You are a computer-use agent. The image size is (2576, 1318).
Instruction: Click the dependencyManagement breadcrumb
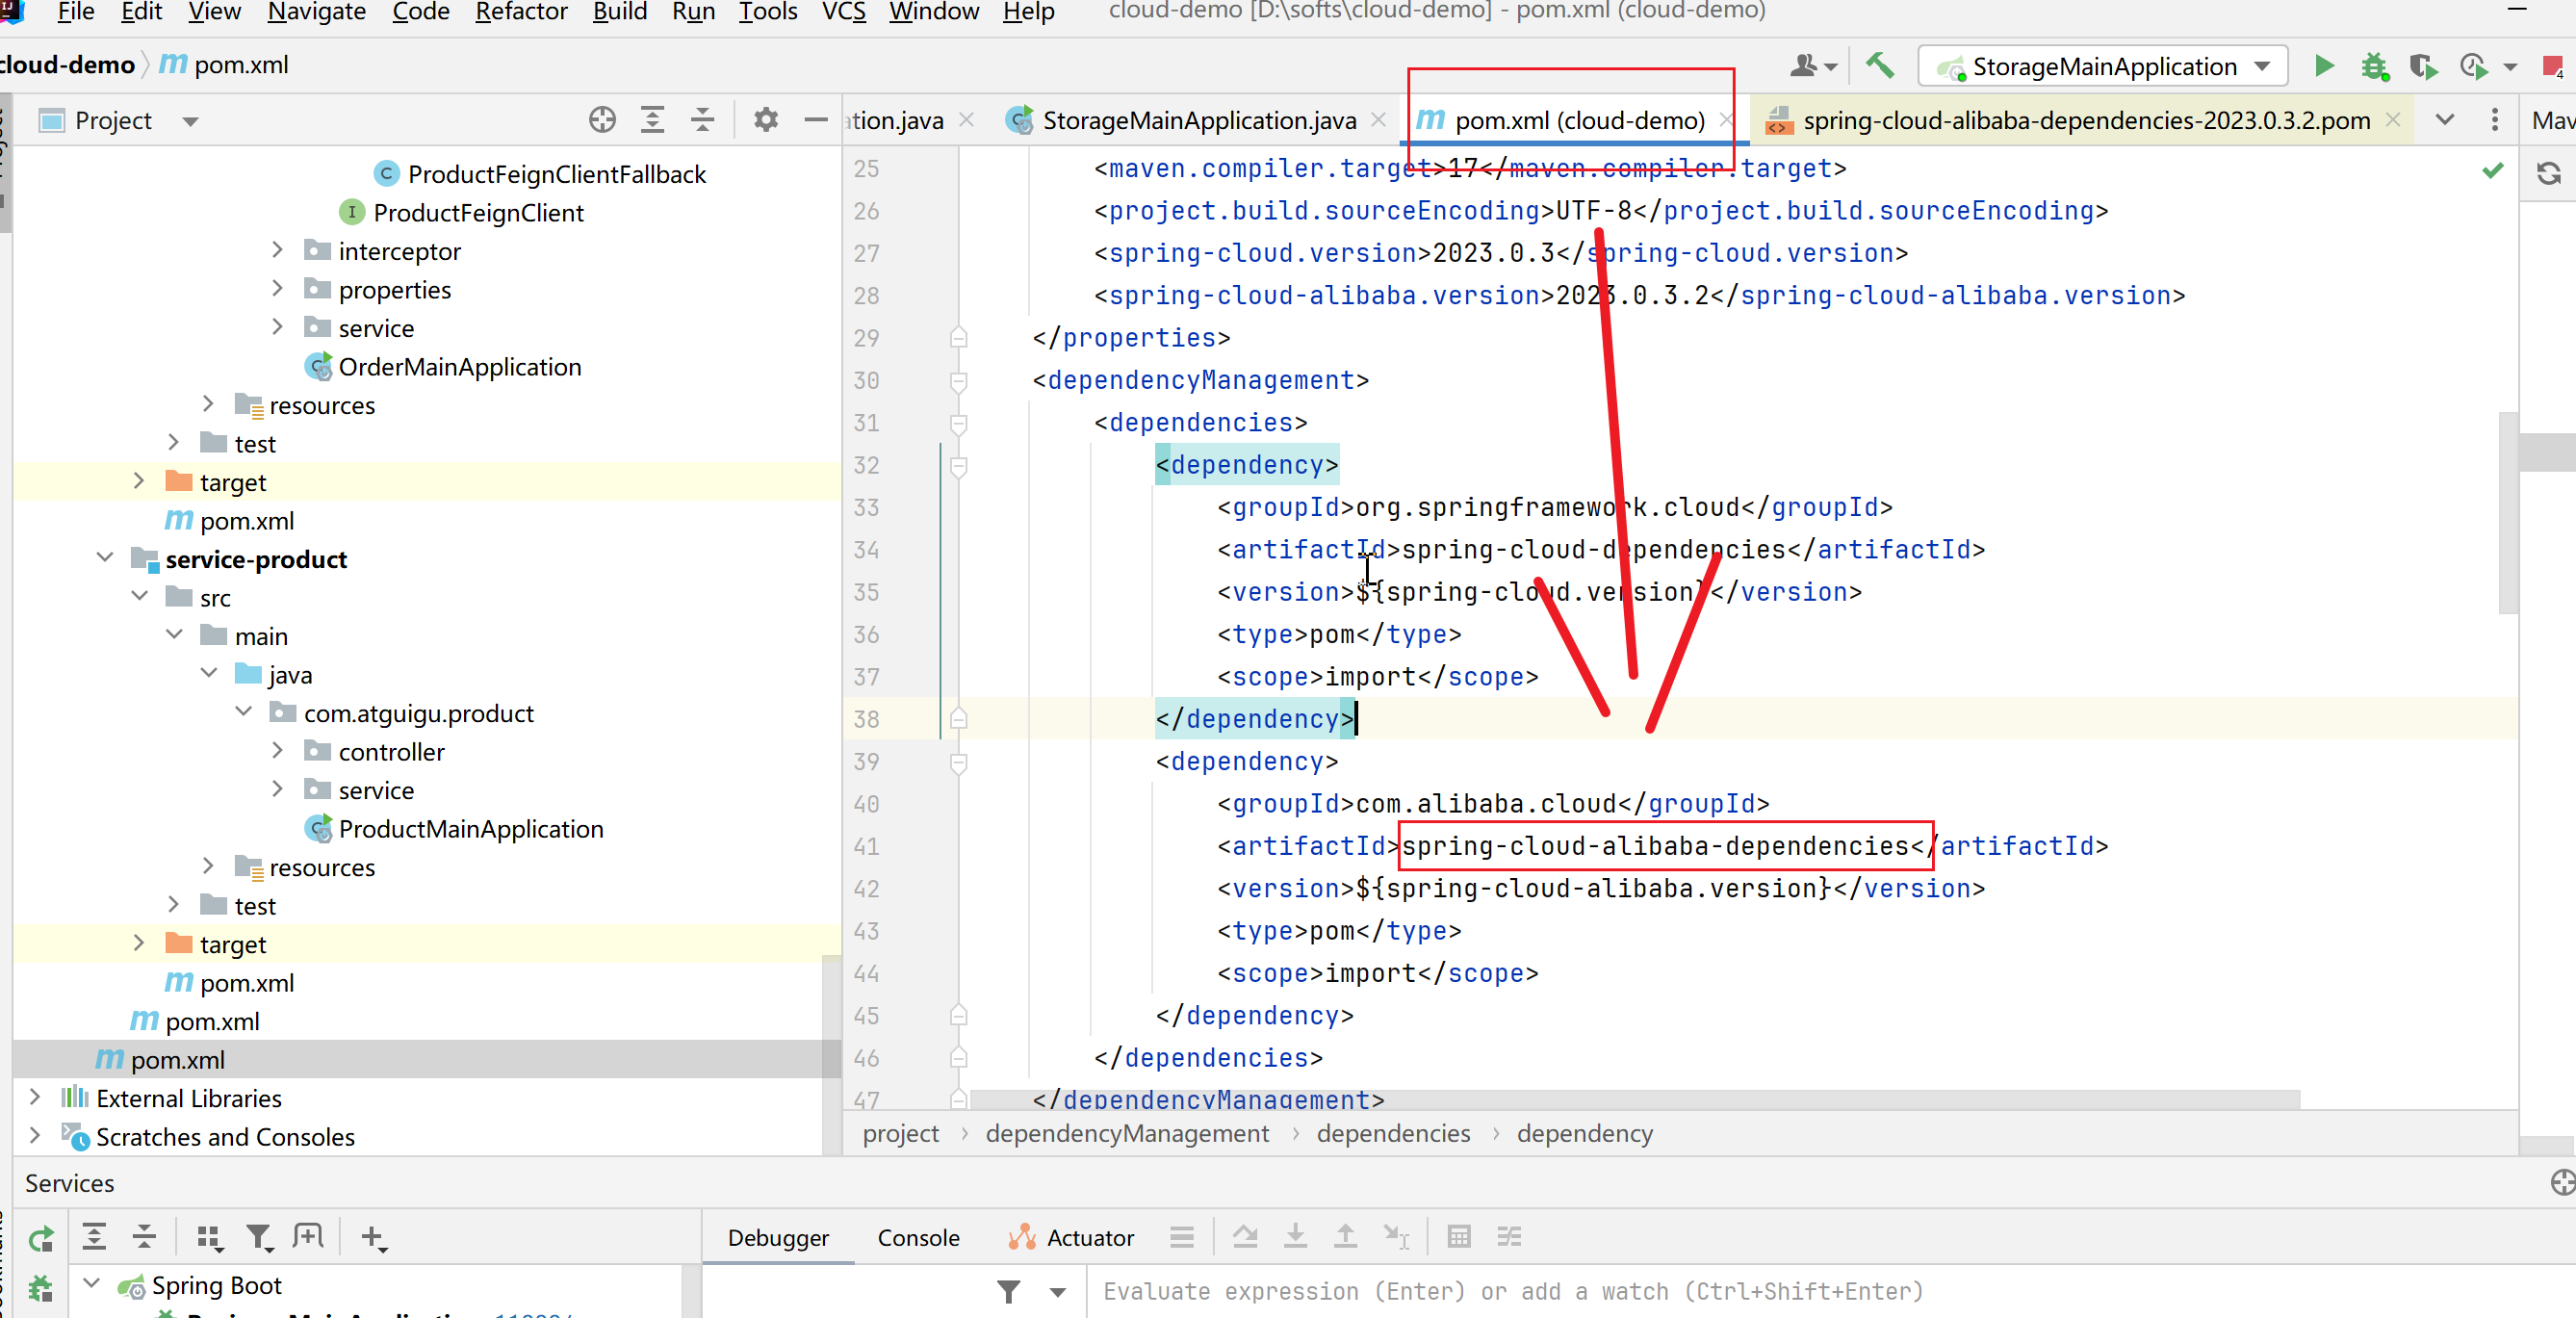click(x=1126, y=1133)
